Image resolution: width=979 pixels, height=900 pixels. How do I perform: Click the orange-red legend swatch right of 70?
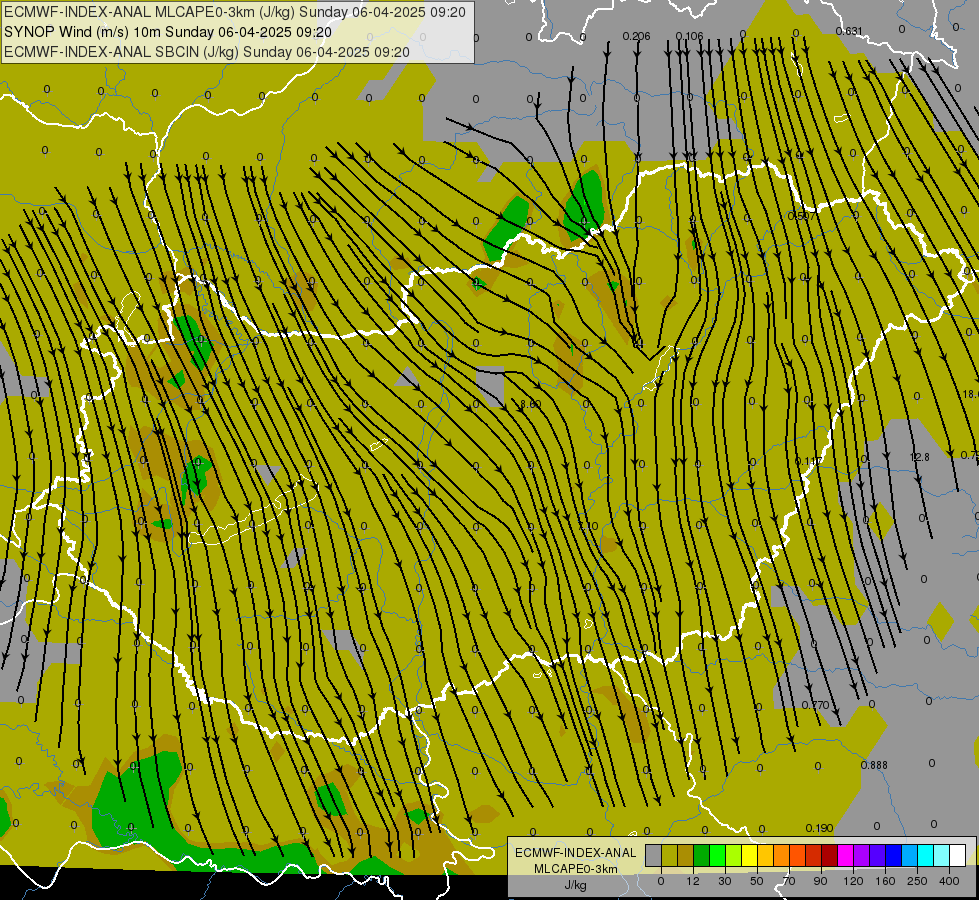pos(797,856)
